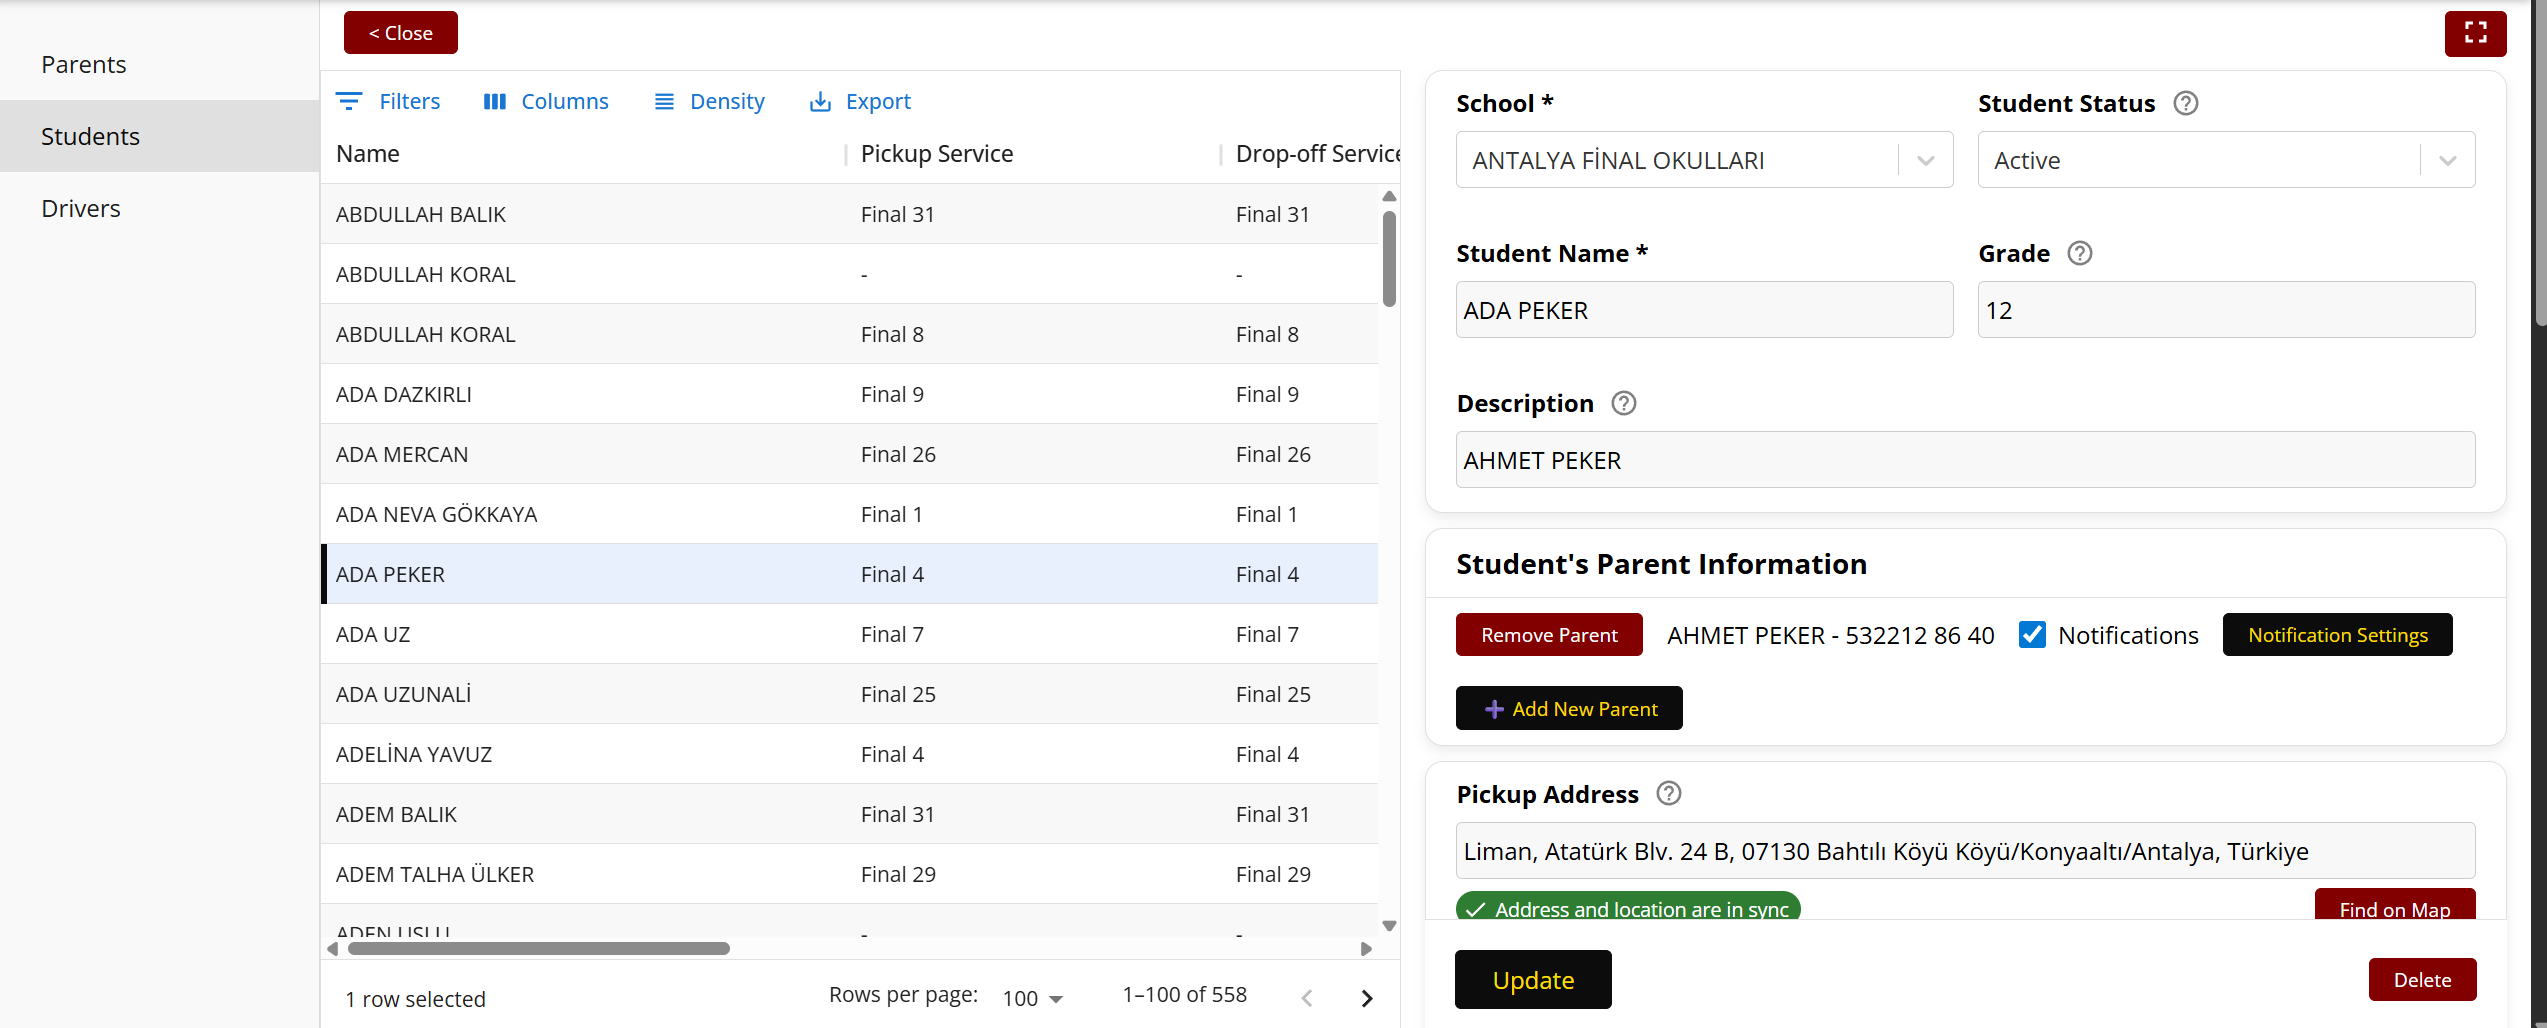Export the student list
Screen dimensions: 2547x1028
(x=859, y=101)
